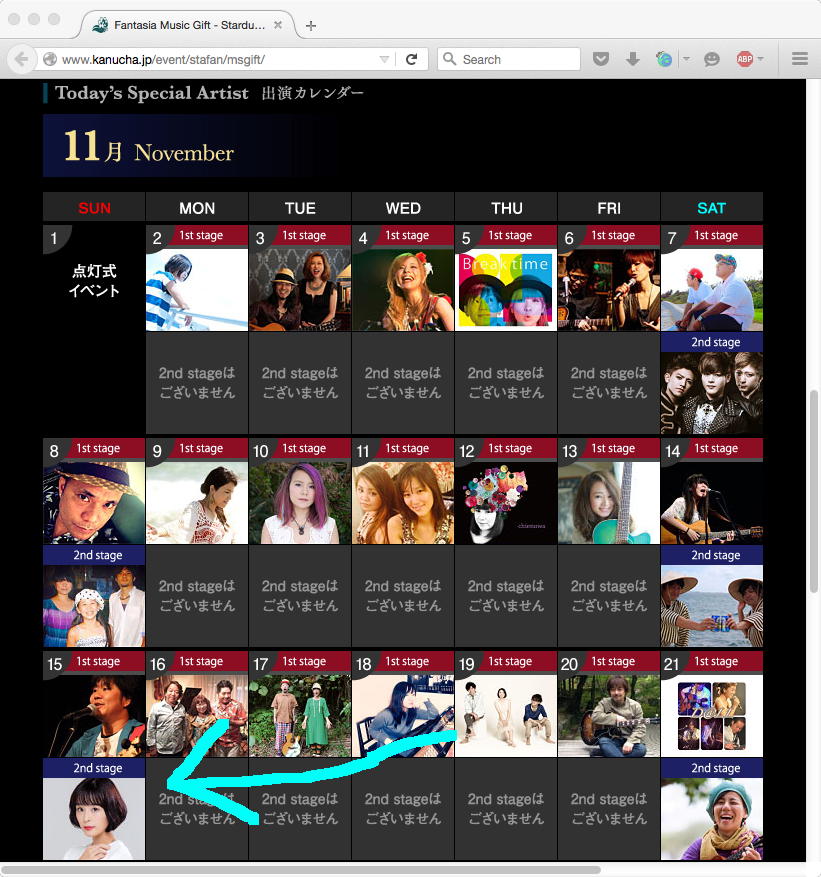This screenshot has height=877, width=821.
Task: Open November 11 duo thumbnail
Action: point(403,503)
